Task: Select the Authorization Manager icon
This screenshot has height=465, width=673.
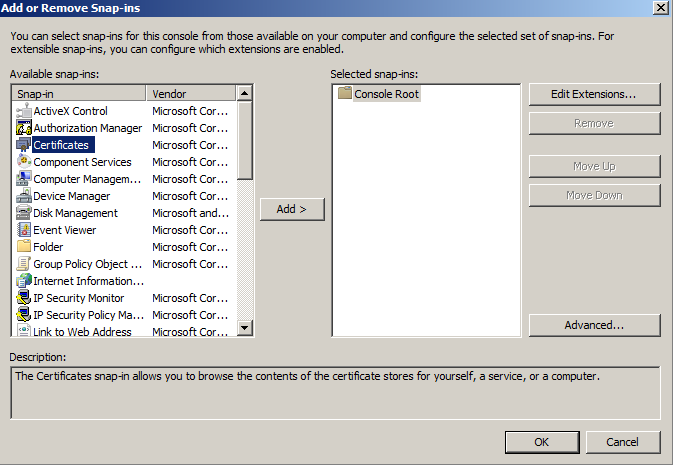Action: click(24, 128)
